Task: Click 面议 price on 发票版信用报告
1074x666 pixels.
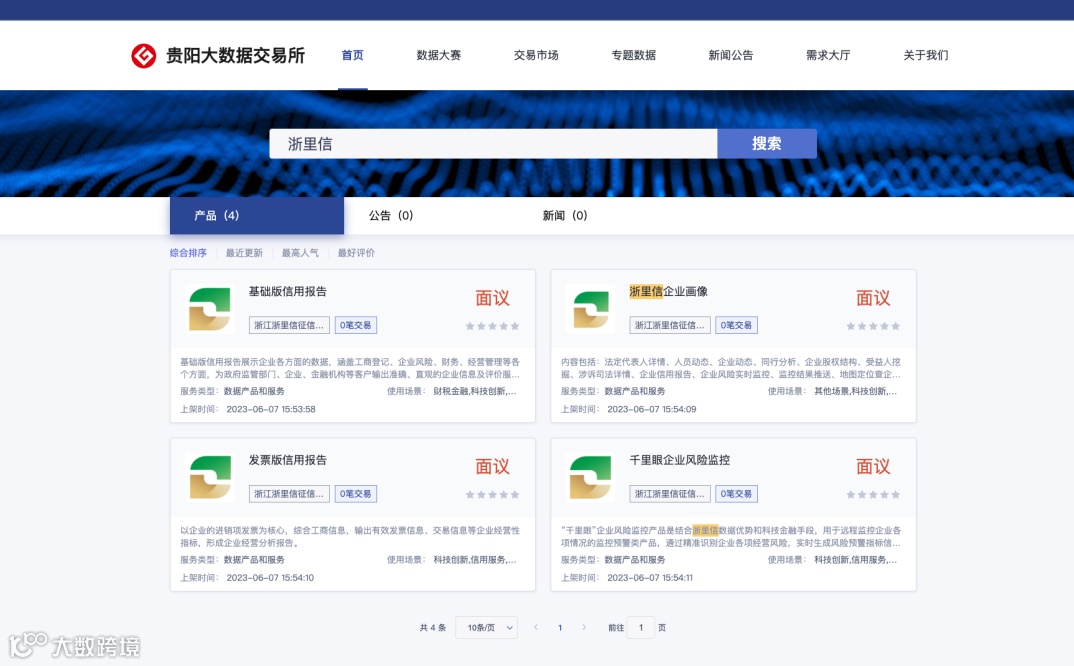Action: 492,467
